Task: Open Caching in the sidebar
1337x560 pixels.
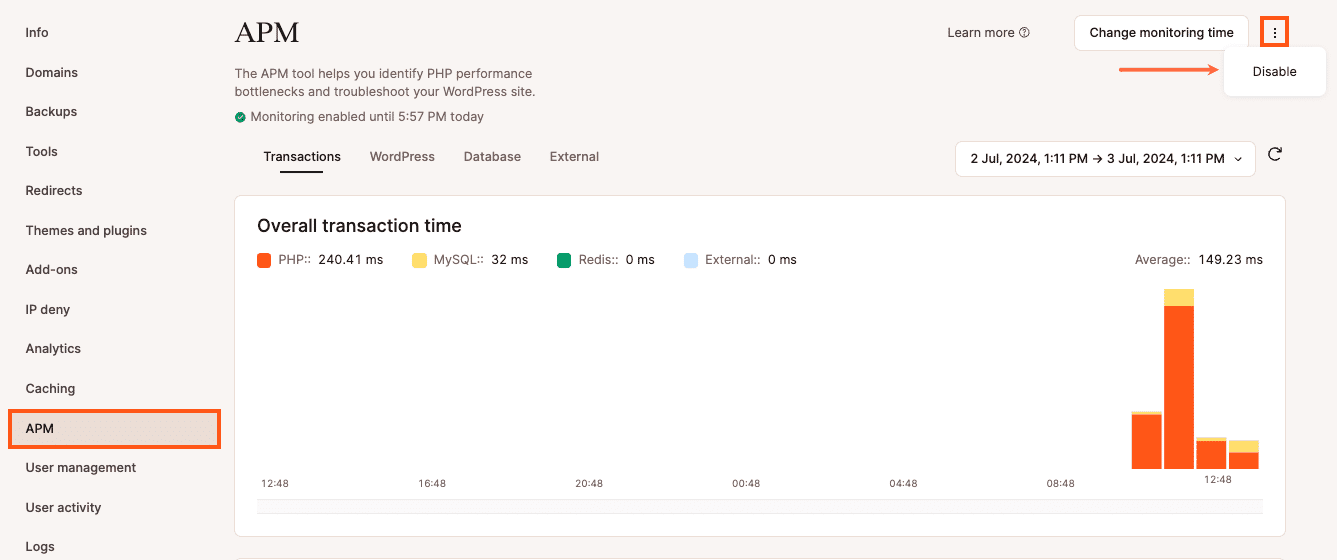Action: [x=50, y=389]
